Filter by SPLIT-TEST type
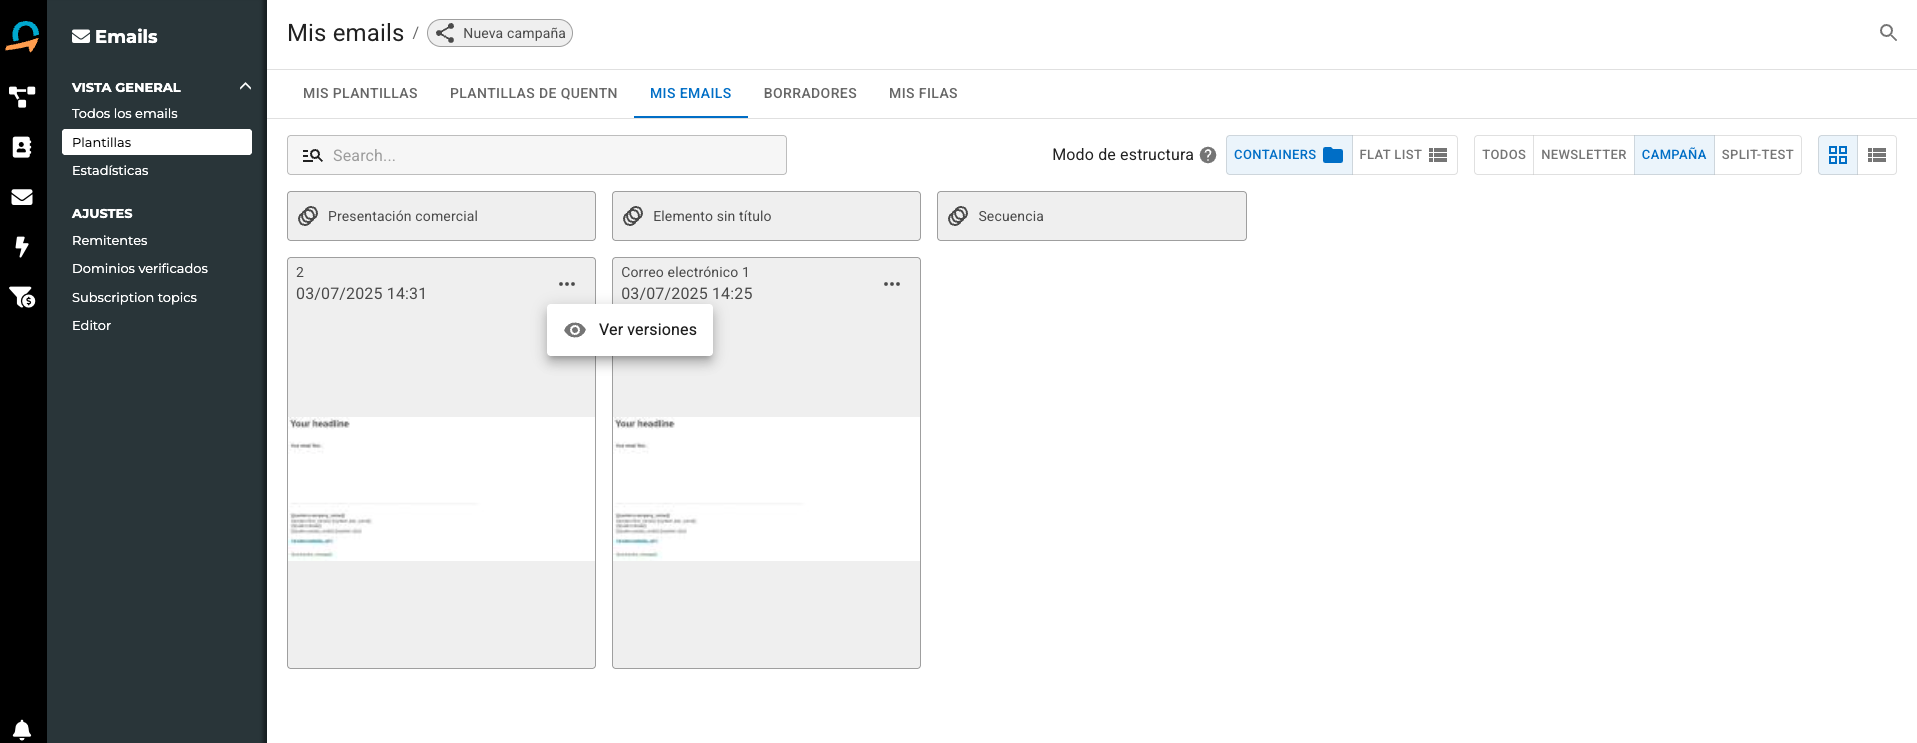This screenshot has width=1917, height=743. 1758,155
